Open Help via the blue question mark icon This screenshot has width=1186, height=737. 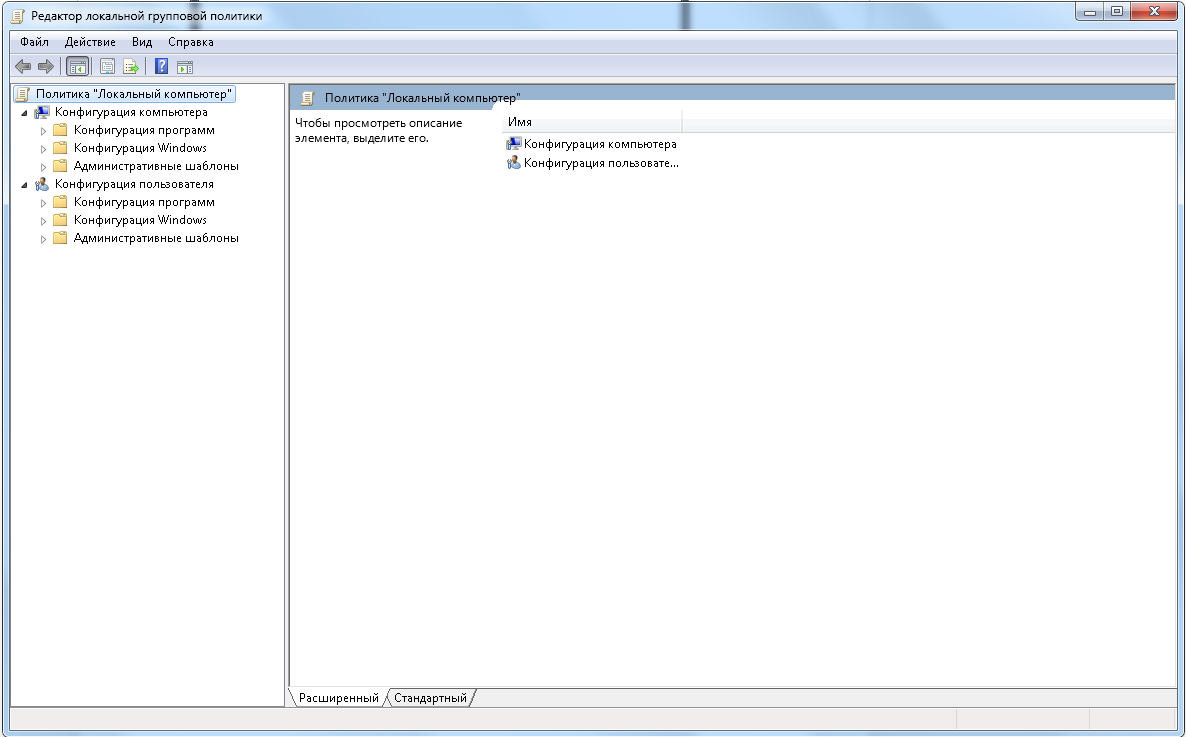pyautogui.click(x=161, y=67)
